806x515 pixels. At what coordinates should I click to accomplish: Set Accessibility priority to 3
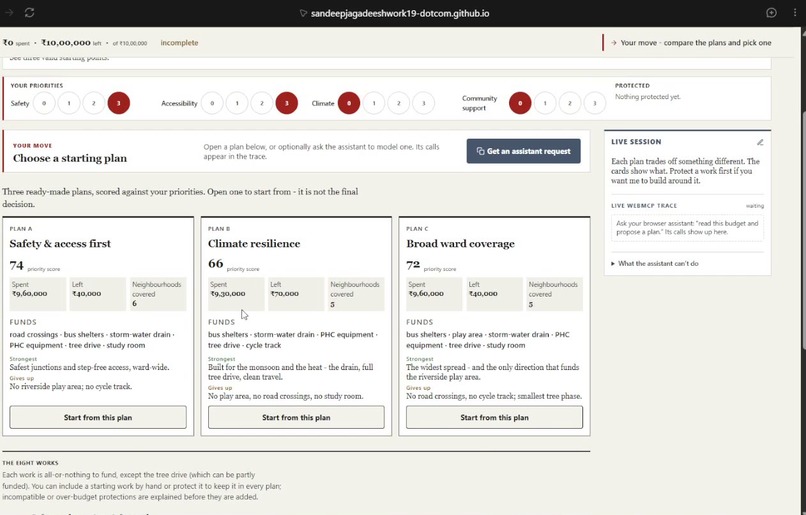(287, 103)
